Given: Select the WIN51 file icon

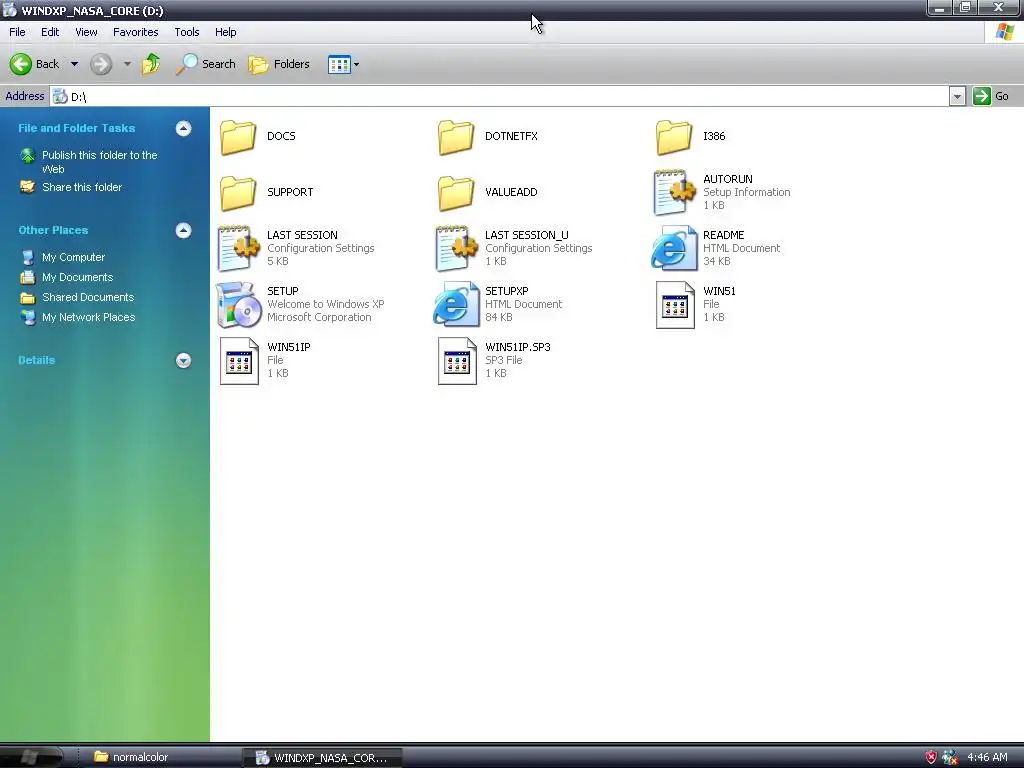Looking at the screenshot, I should (675, 304).
